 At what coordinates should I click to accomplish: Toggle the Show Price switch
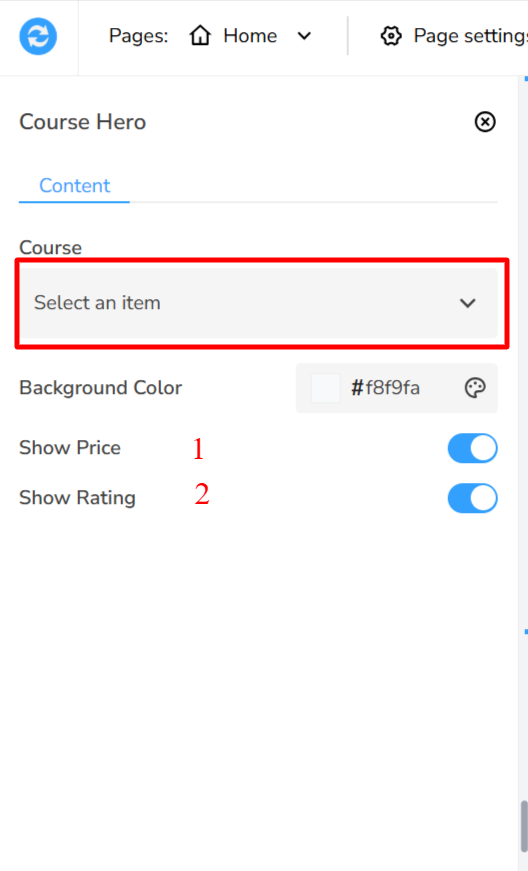click(x=472, y=448)
